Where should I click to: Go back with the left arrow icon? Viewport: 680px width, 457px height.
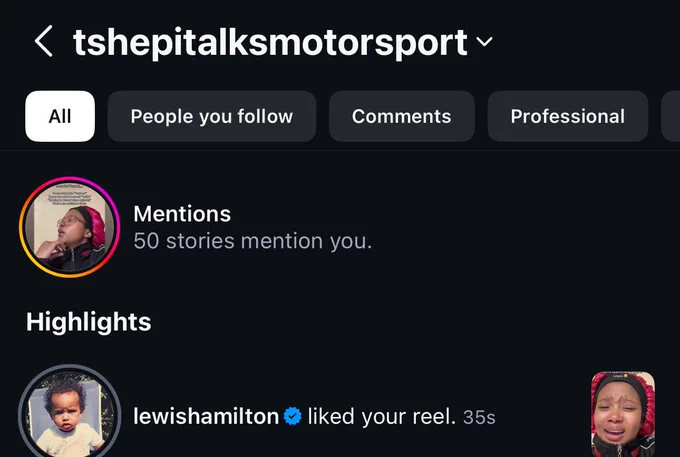click(43, 41)
